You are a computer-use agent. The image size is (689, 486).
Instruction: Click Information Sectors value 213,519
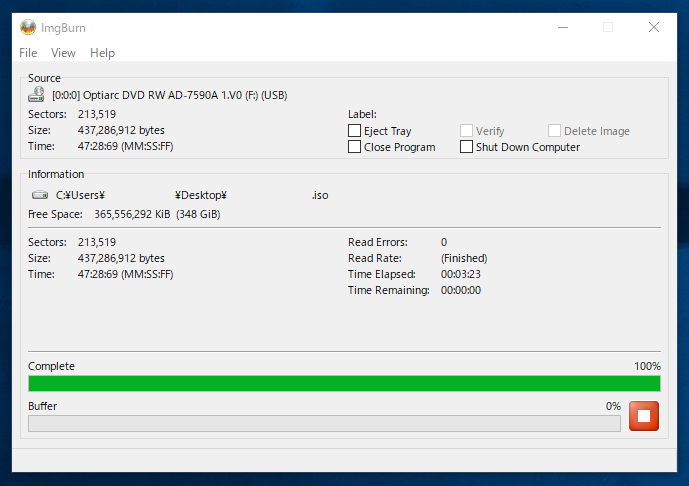click(x=97, y=242)
